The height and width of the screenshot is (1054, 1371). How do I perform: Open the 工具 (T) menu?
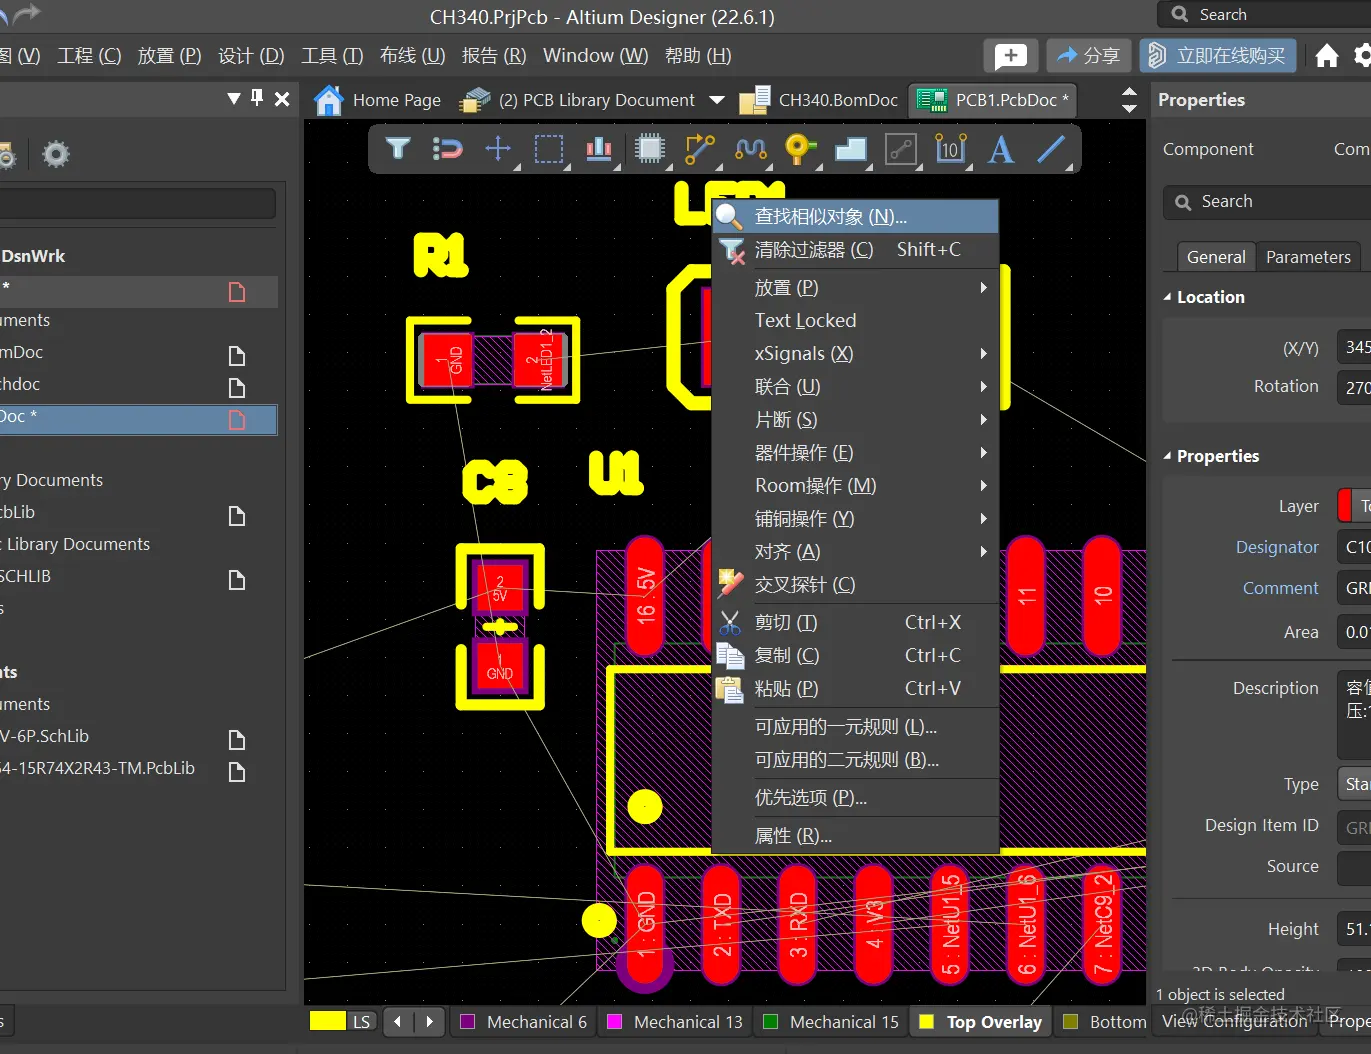point(332,56)
